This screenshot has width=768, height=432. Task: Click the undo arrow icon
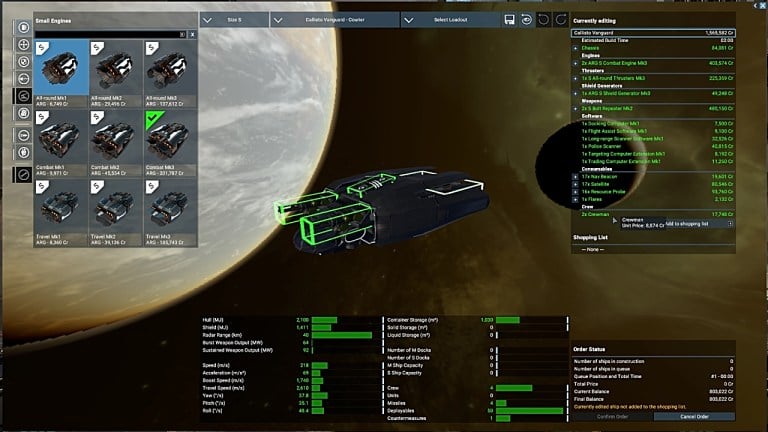tap(544, 19)
